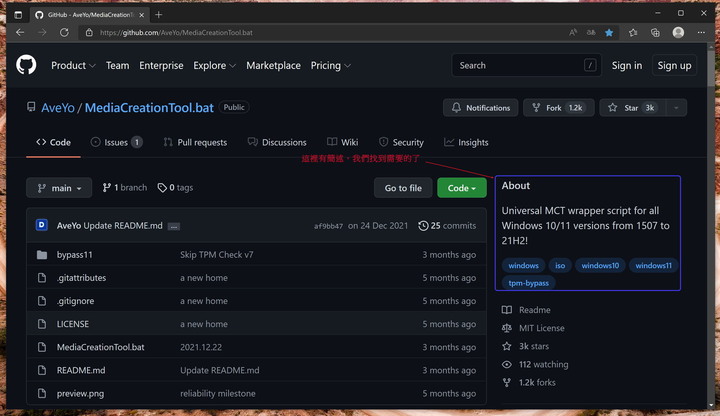This screenshot has width=720, height=416.
Task: View the 1 branch link
Action: pyautogui.click(x=125, y=187)
